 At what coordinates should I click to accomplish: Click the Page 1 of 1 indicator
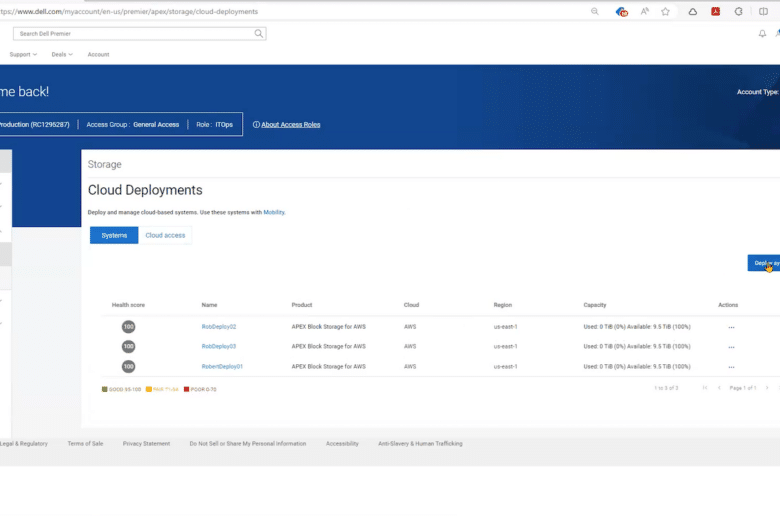(x=743, y=388)
